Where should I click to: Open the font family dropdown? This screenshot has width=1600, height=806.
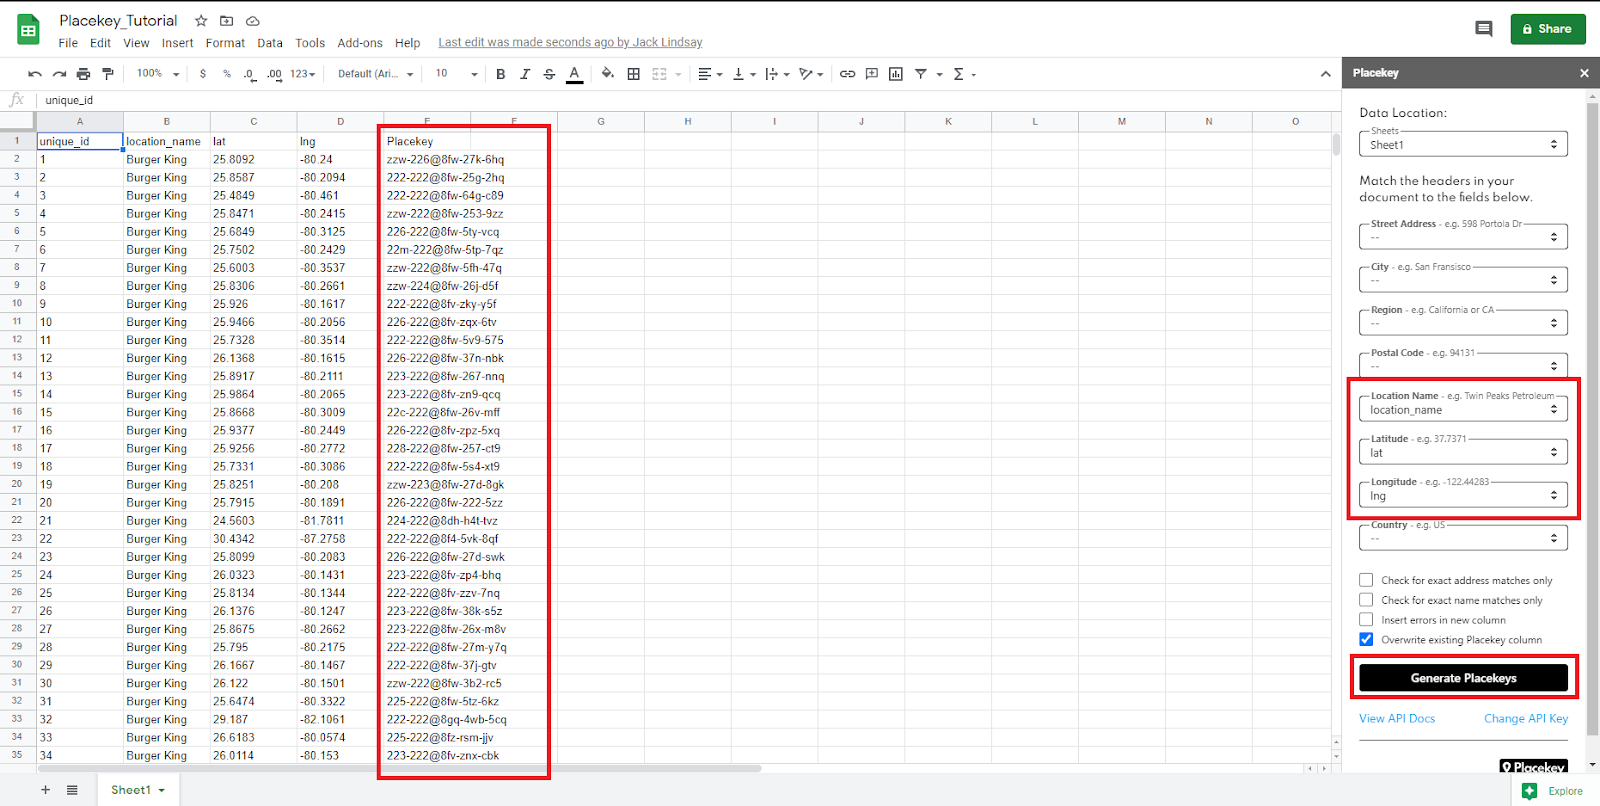tap(376, 74)
